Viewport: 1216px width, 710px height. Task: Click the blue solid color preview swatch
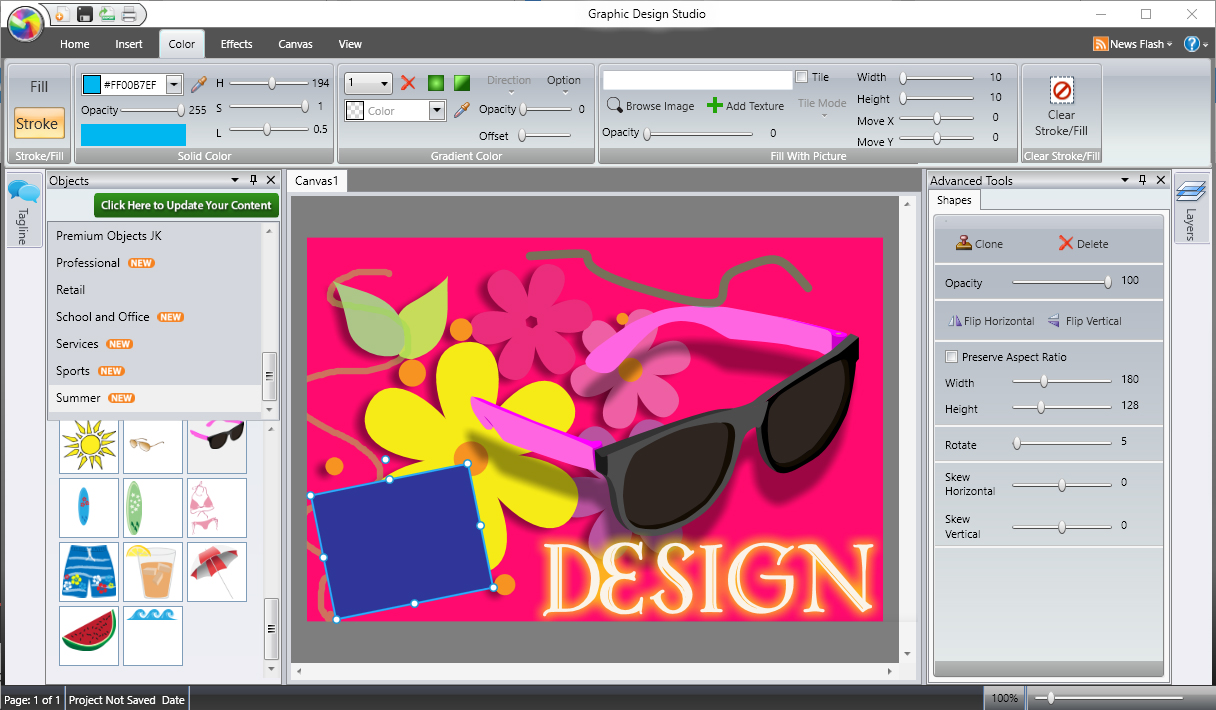[133, 135]
